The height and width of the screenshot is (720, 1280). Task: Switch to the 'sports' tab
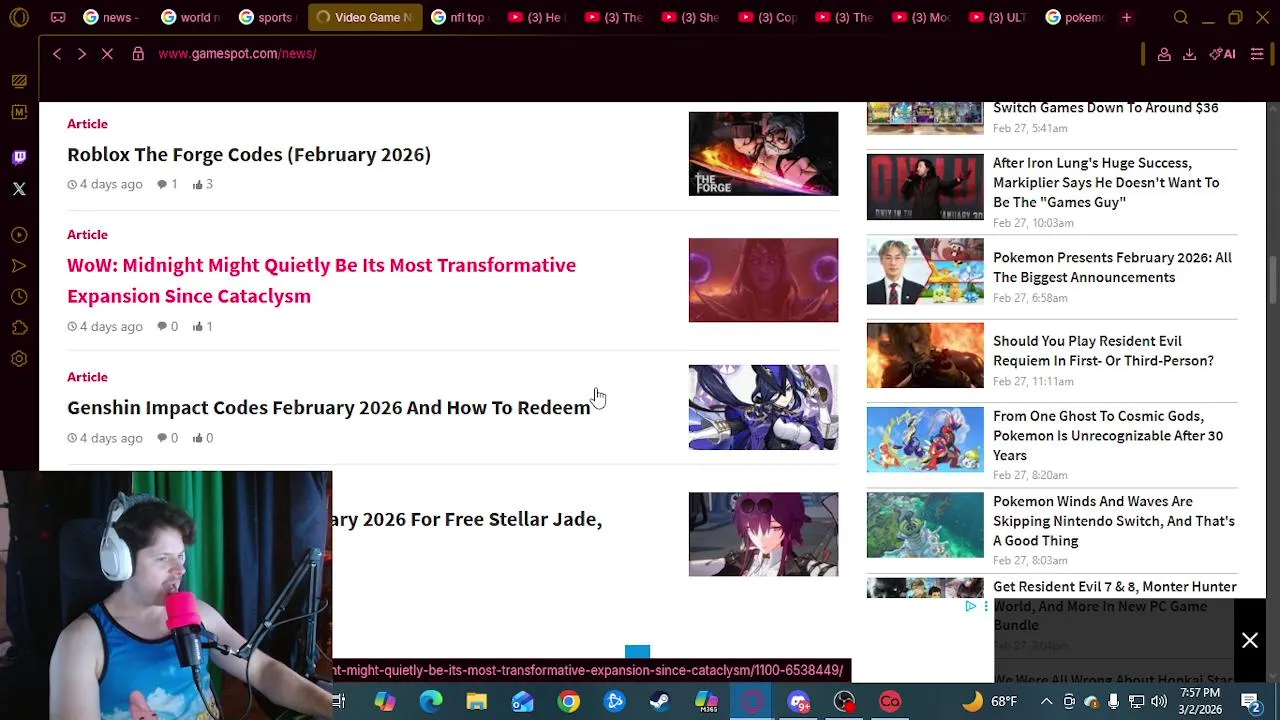(269, 17)
